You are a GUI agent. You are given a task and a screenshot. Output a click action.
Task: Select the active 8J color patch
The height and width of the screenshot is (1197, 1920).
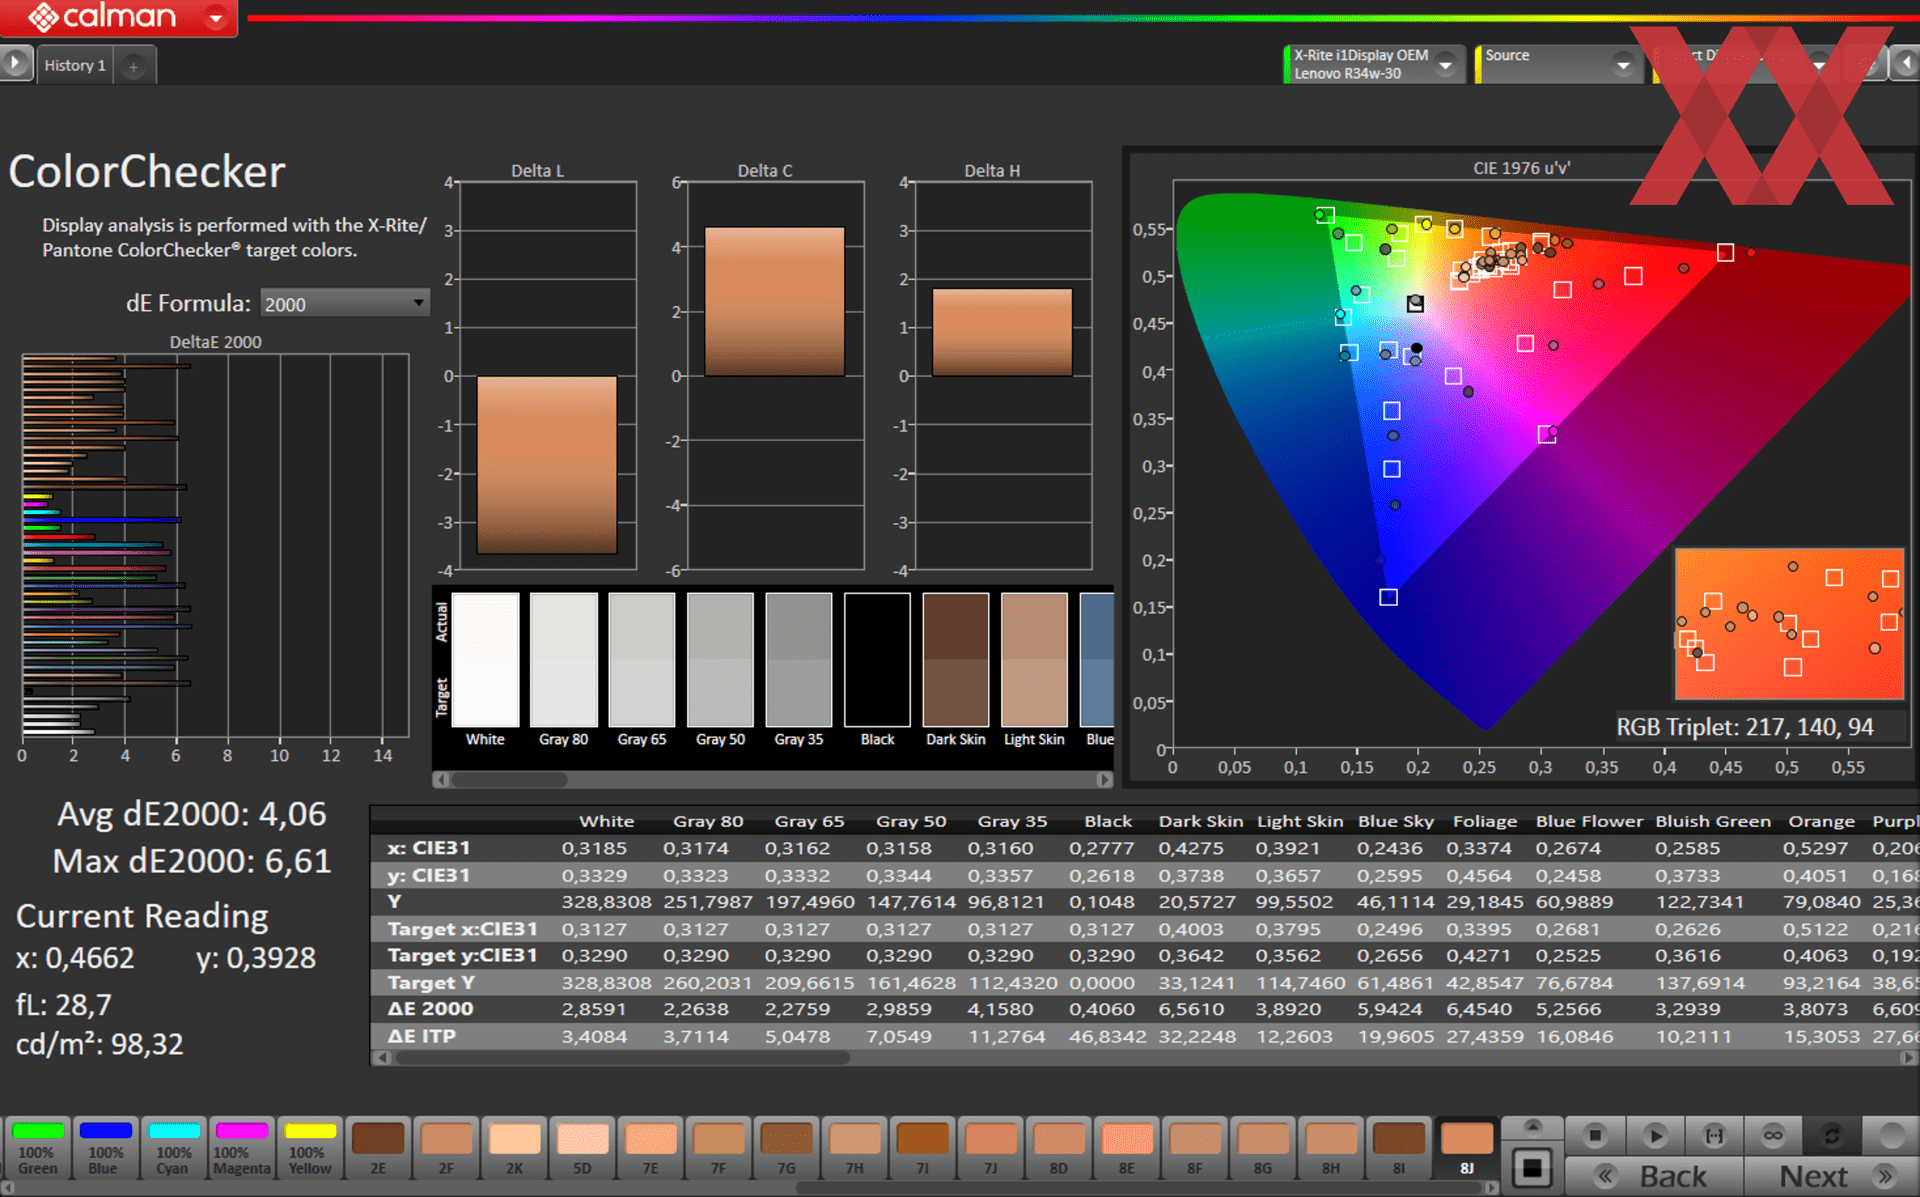coord(1466,1147)
